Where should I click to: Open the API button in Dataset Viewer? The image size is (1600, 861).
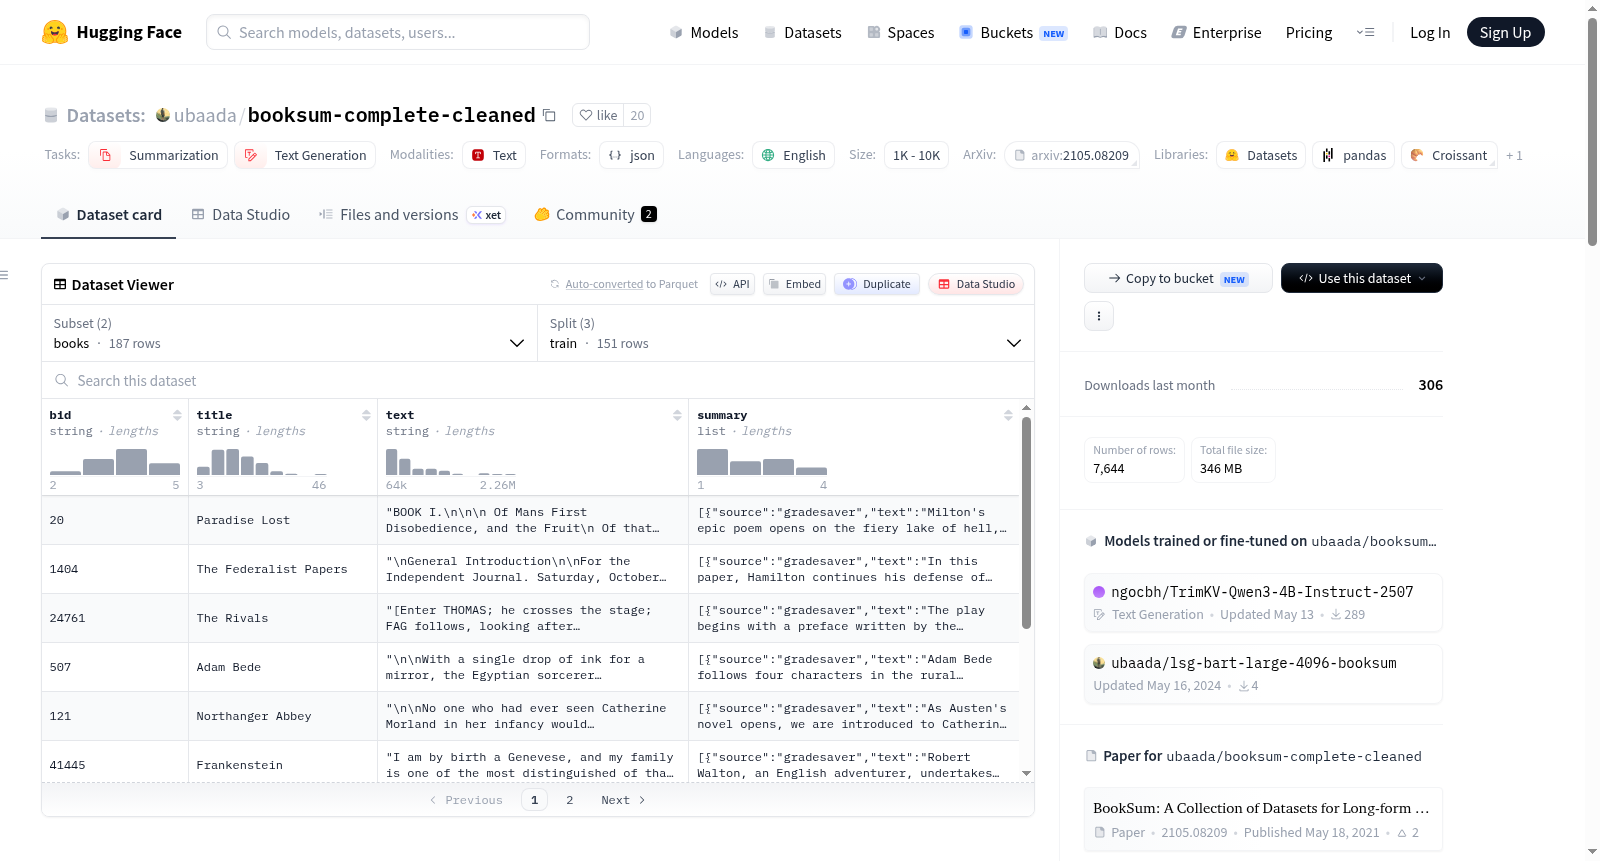(732, 284)
